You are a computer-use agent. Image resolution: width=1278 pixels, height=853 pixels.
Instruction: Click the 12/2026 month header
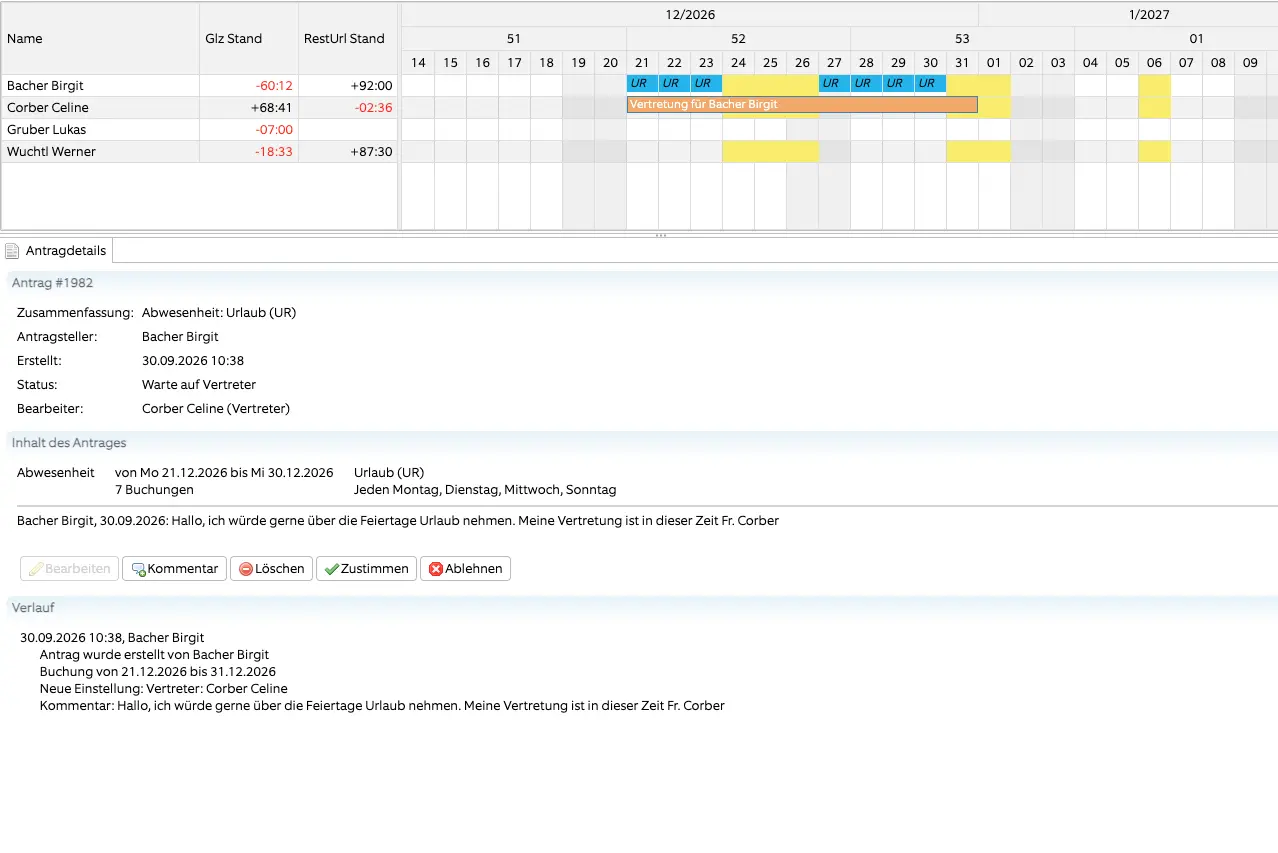pos(690,15)
